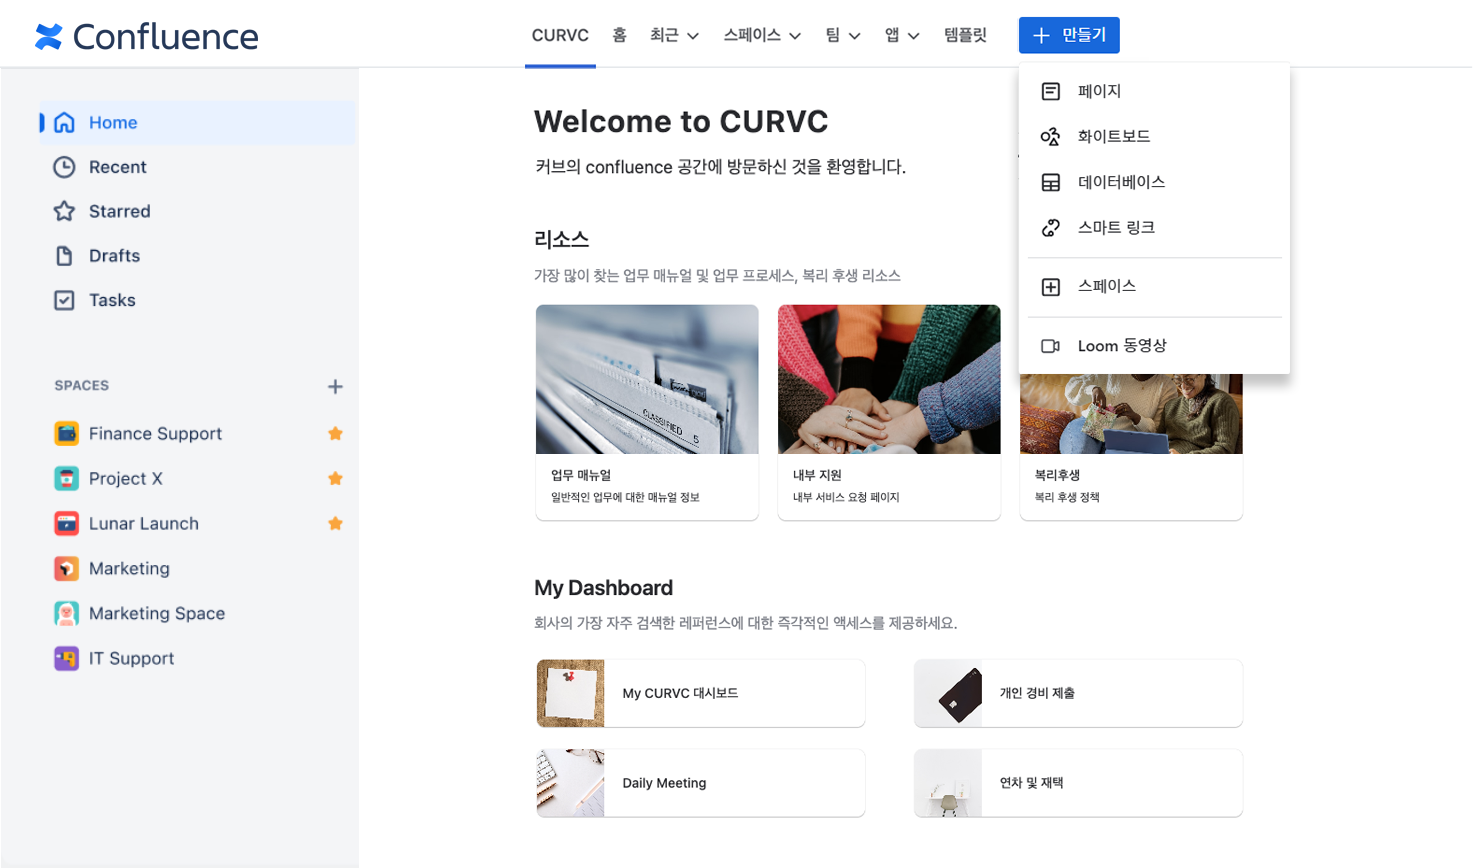Click the Finance Support space icon
1473x868 pixels.
(x=67, y=433)
